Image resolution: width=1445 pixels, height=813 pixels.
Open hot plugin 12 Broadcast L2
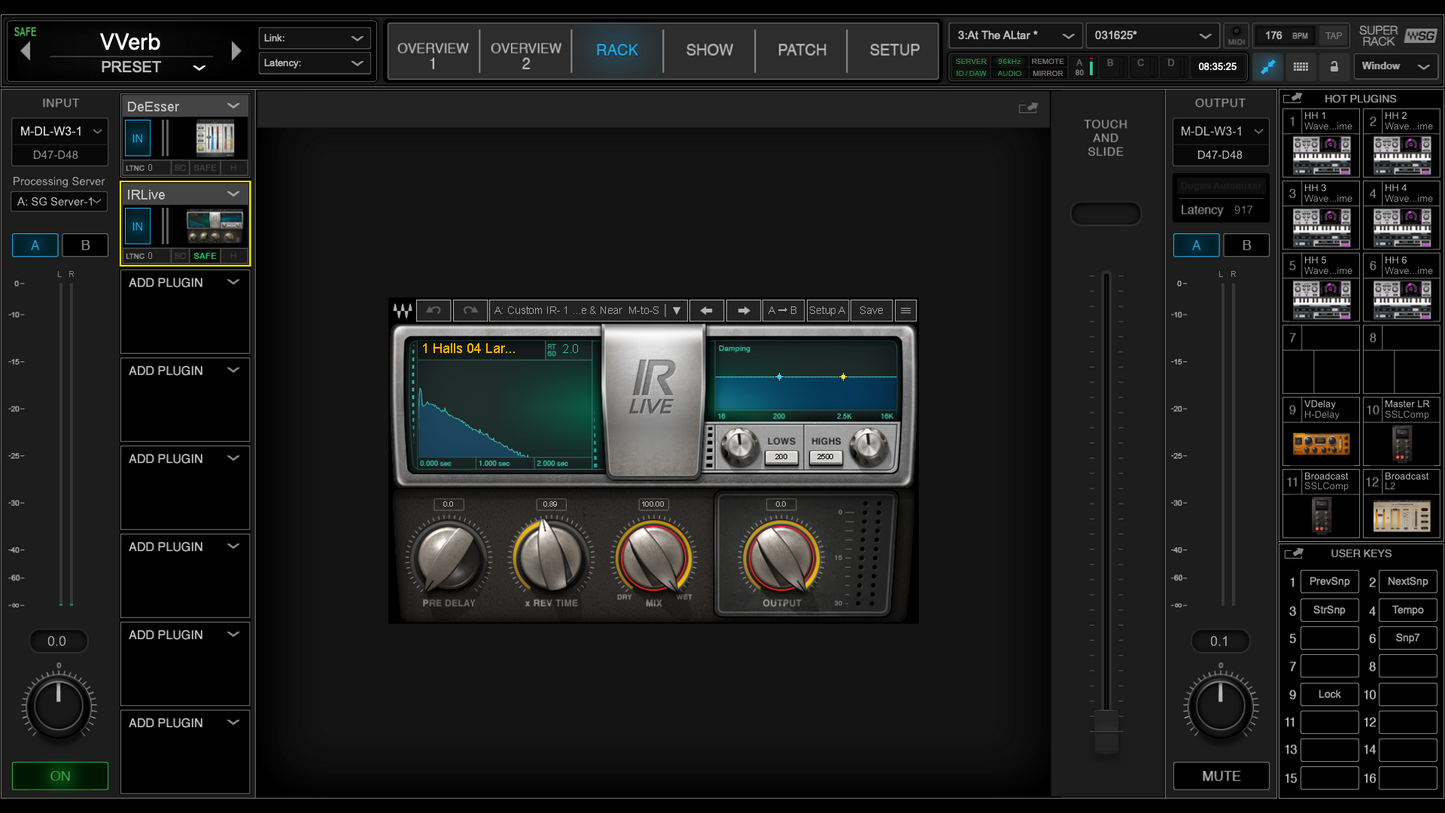click(x=1401, y=514)
